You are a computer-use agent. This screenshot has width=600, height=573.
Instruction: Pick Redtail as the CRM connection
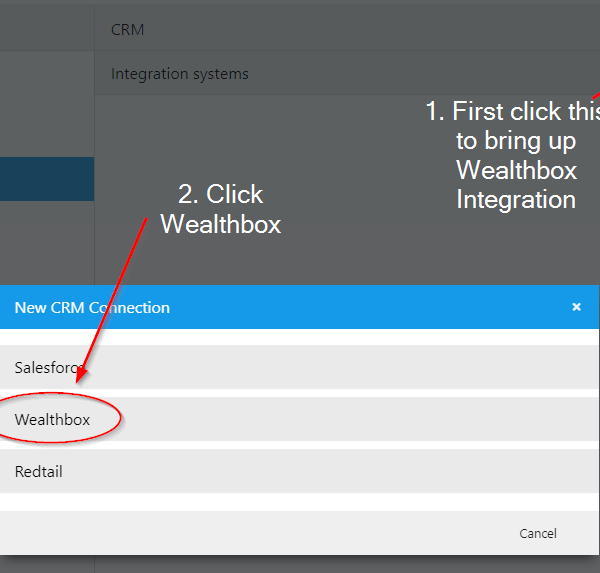[39, 471]
